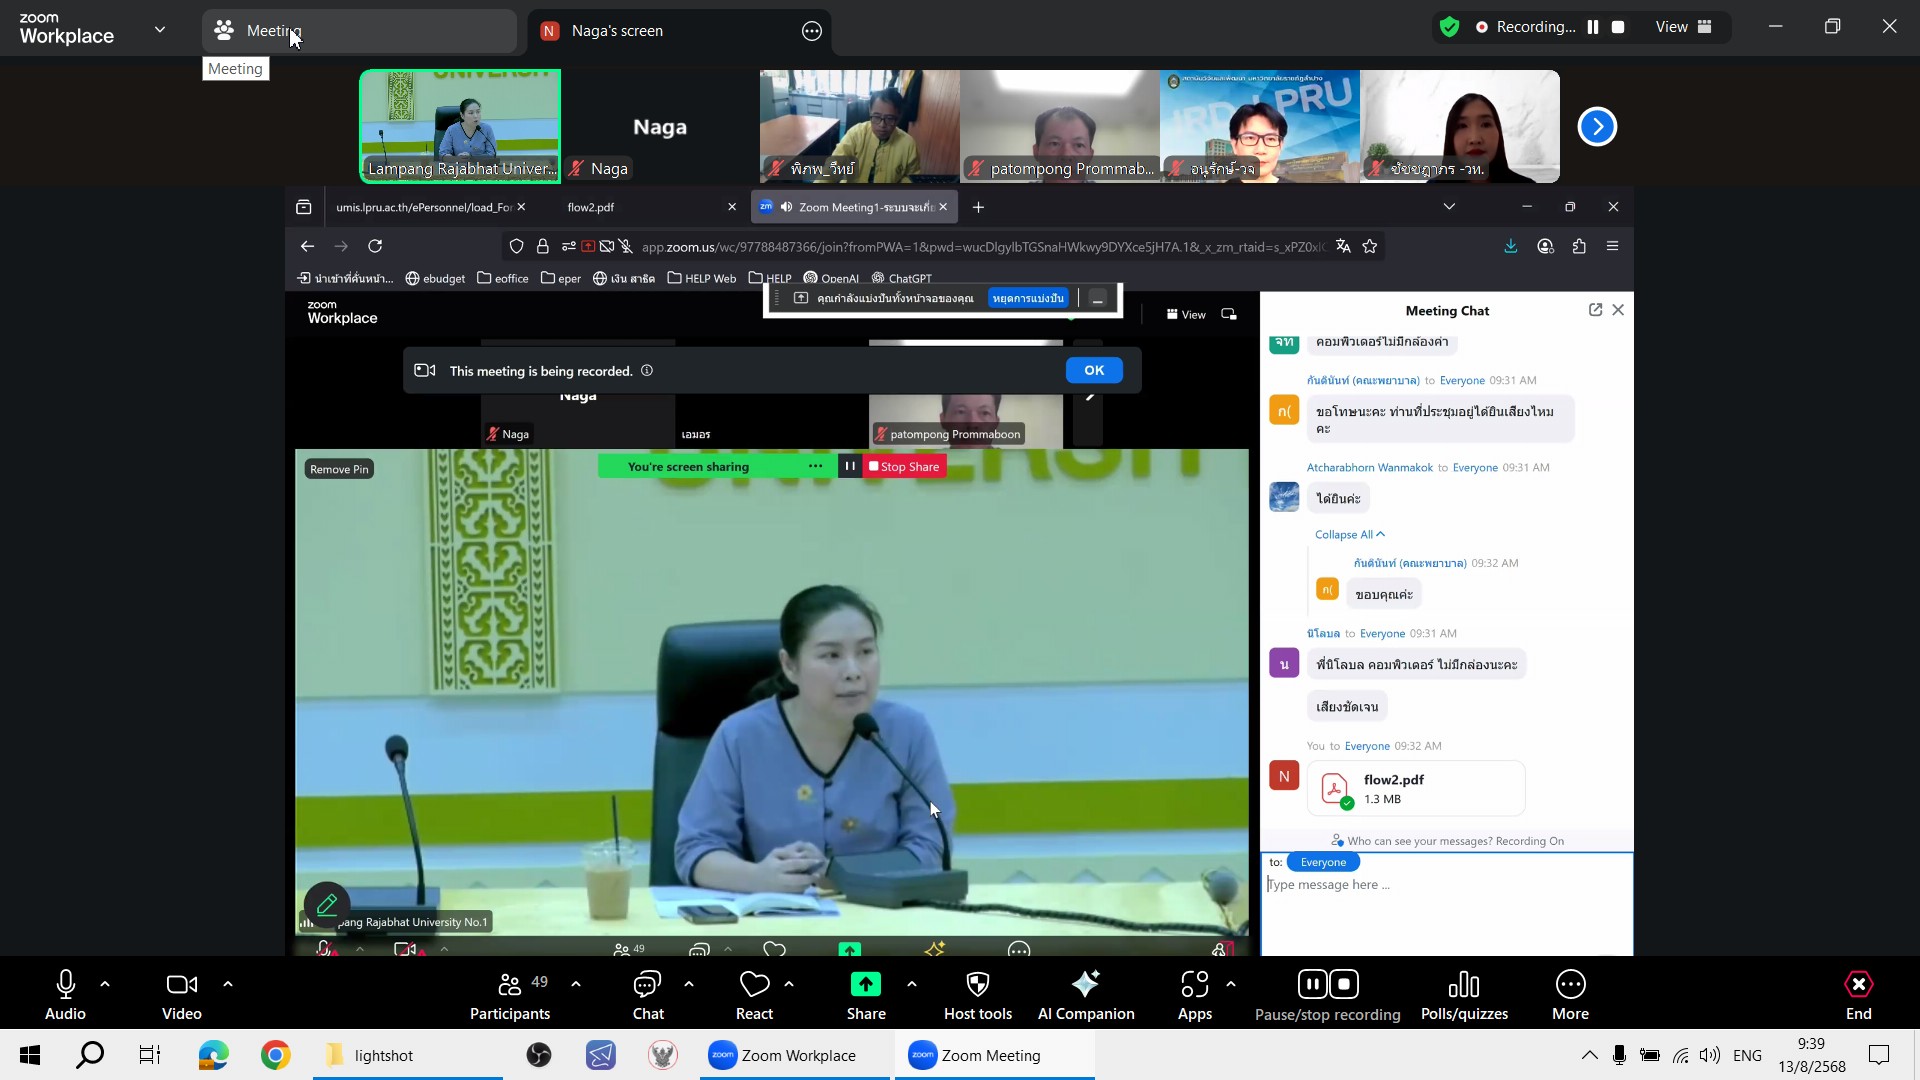Open the More options ellipsis
Image resolution: width=1920 pixels, height=1080 pixels.
click(x=1570, y=995)
